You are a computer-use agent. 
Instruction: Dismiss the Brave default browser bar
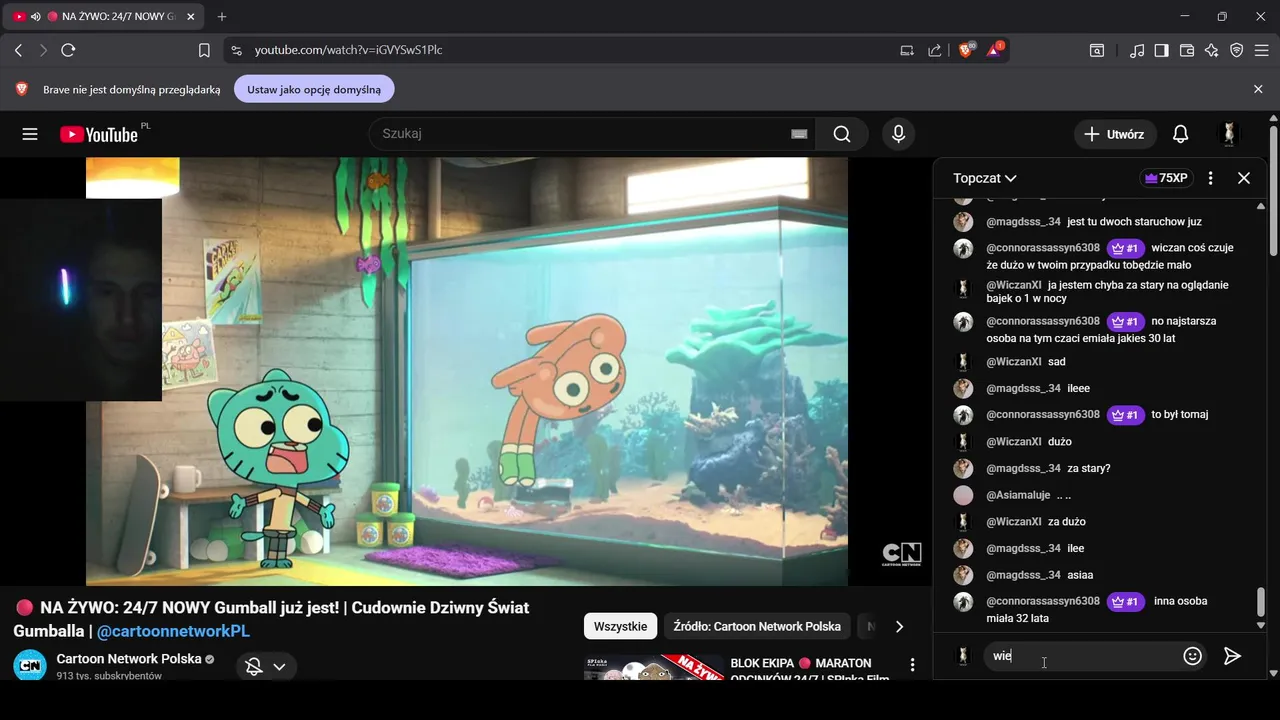pyautogui.click(x=1258, y=89)
